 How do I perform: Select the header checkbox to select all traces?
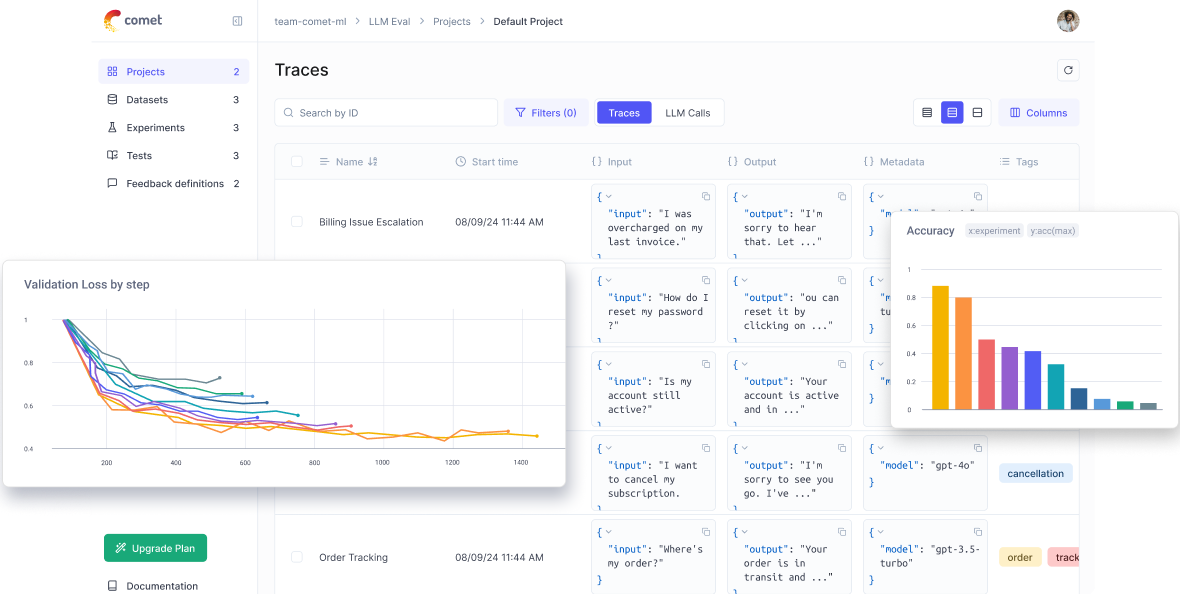tap(296, 161)
